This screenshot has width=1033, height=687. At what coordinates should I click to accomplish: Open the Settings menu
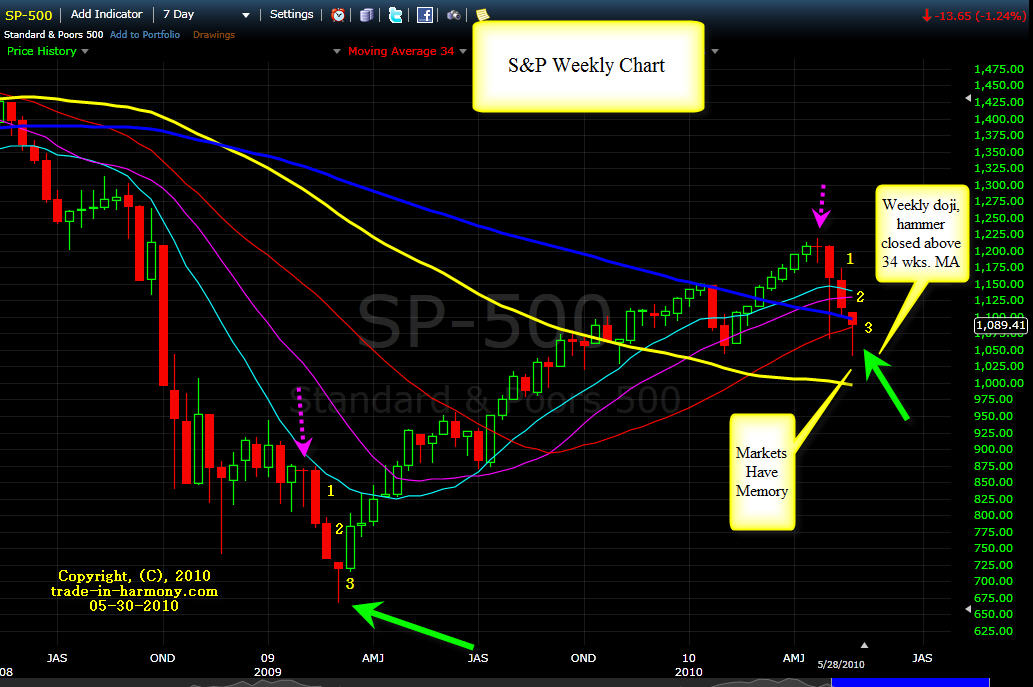click(x=291, y=14)
